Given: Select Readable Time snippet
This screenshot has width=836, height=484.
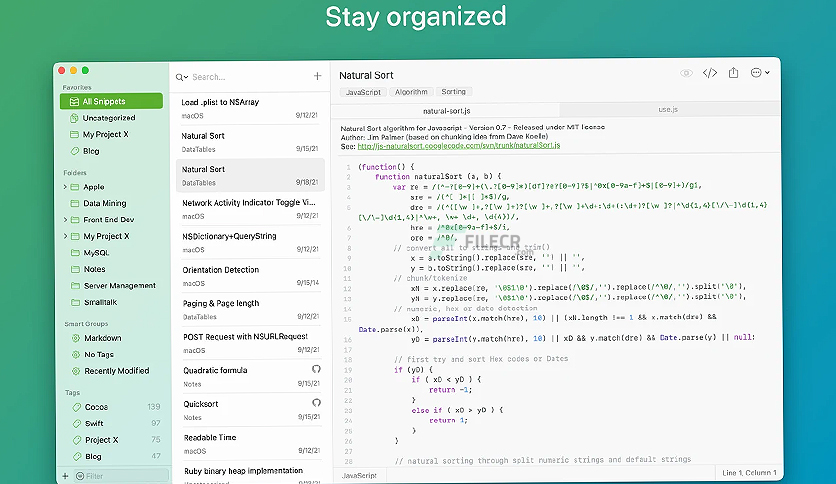Looking at the screenshot, I should pyautogui.click(x=250, y=444).
